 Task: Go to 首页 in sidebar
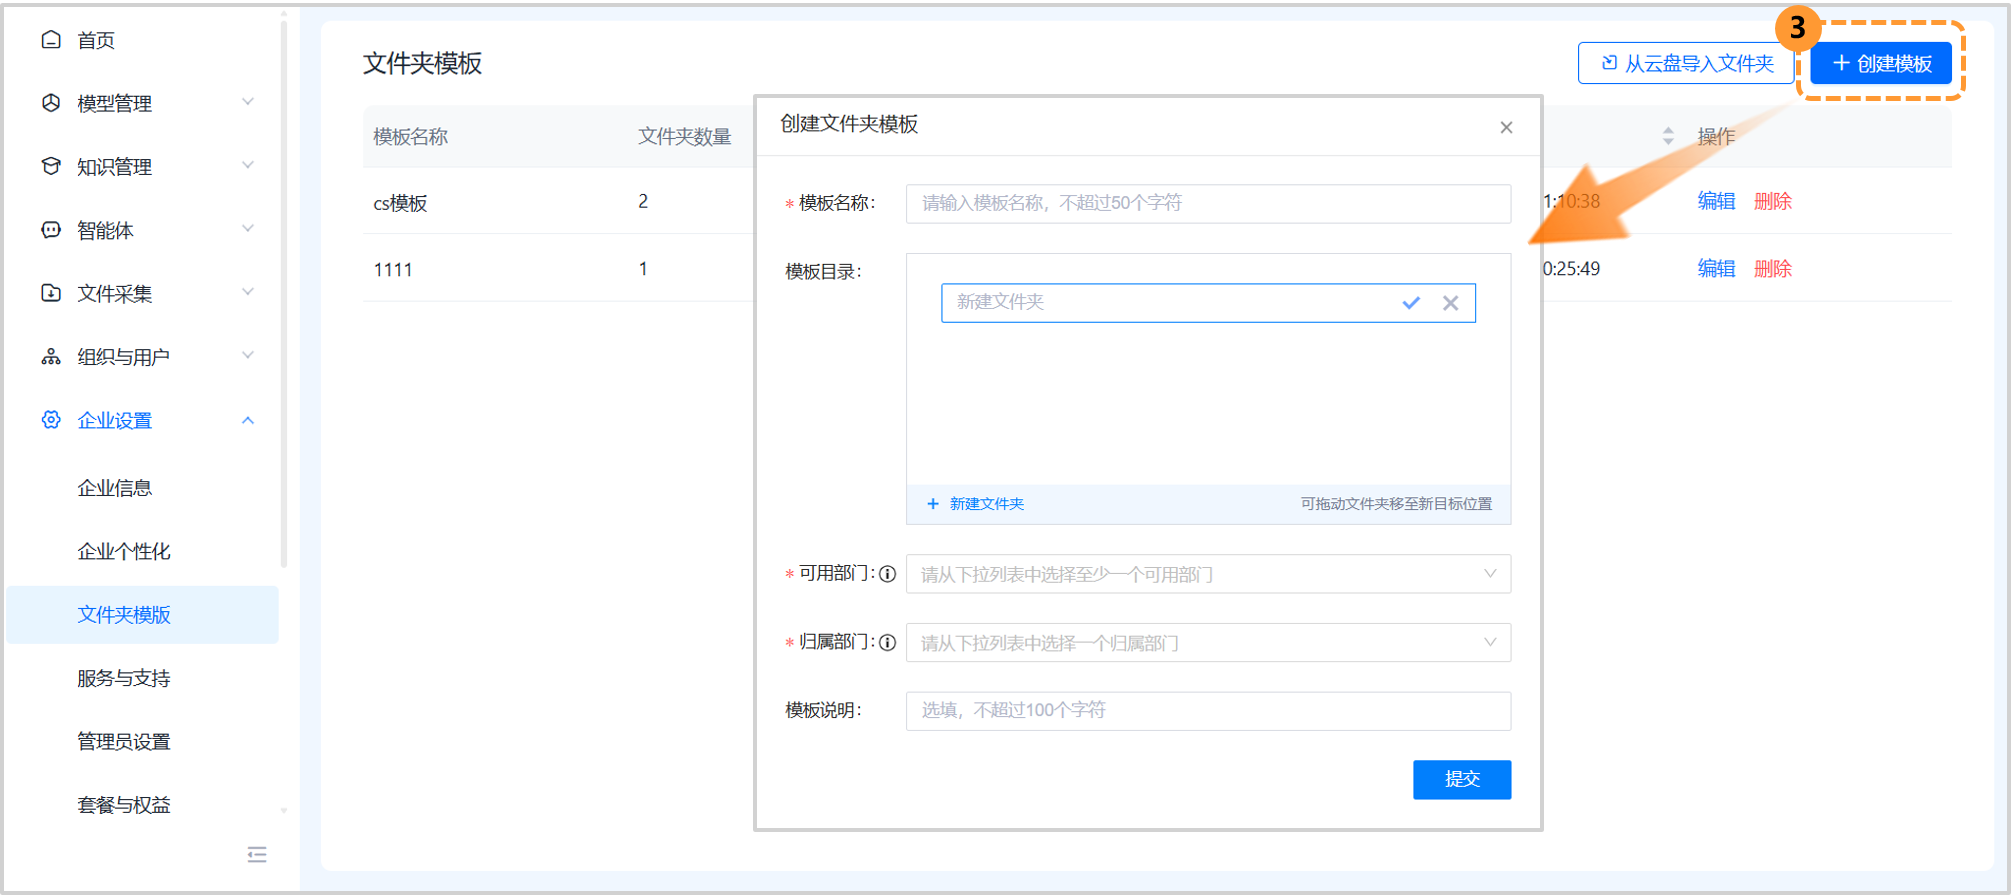[x=96, y=40]
